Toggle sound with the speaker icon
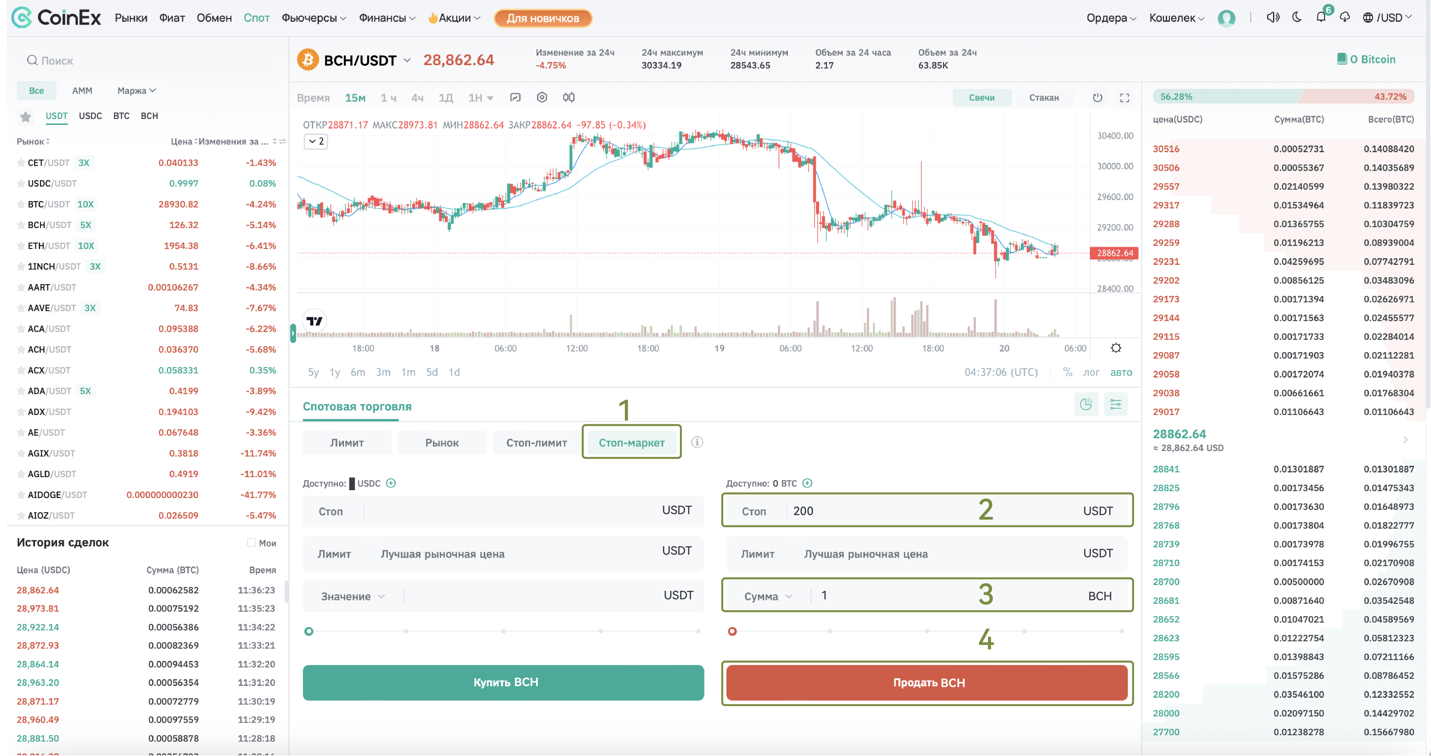1431x756 pixels. click(x=1273, y=18)
